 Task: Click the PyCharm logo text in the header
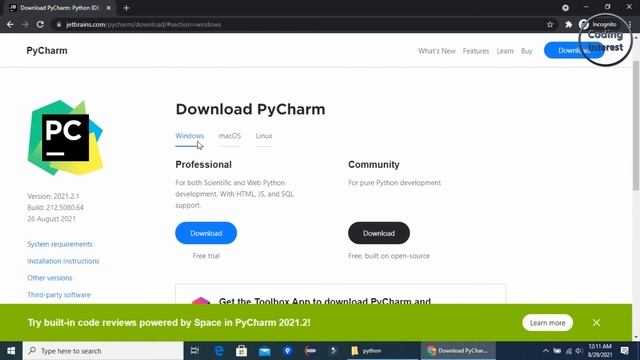click(x=47, y=51)
